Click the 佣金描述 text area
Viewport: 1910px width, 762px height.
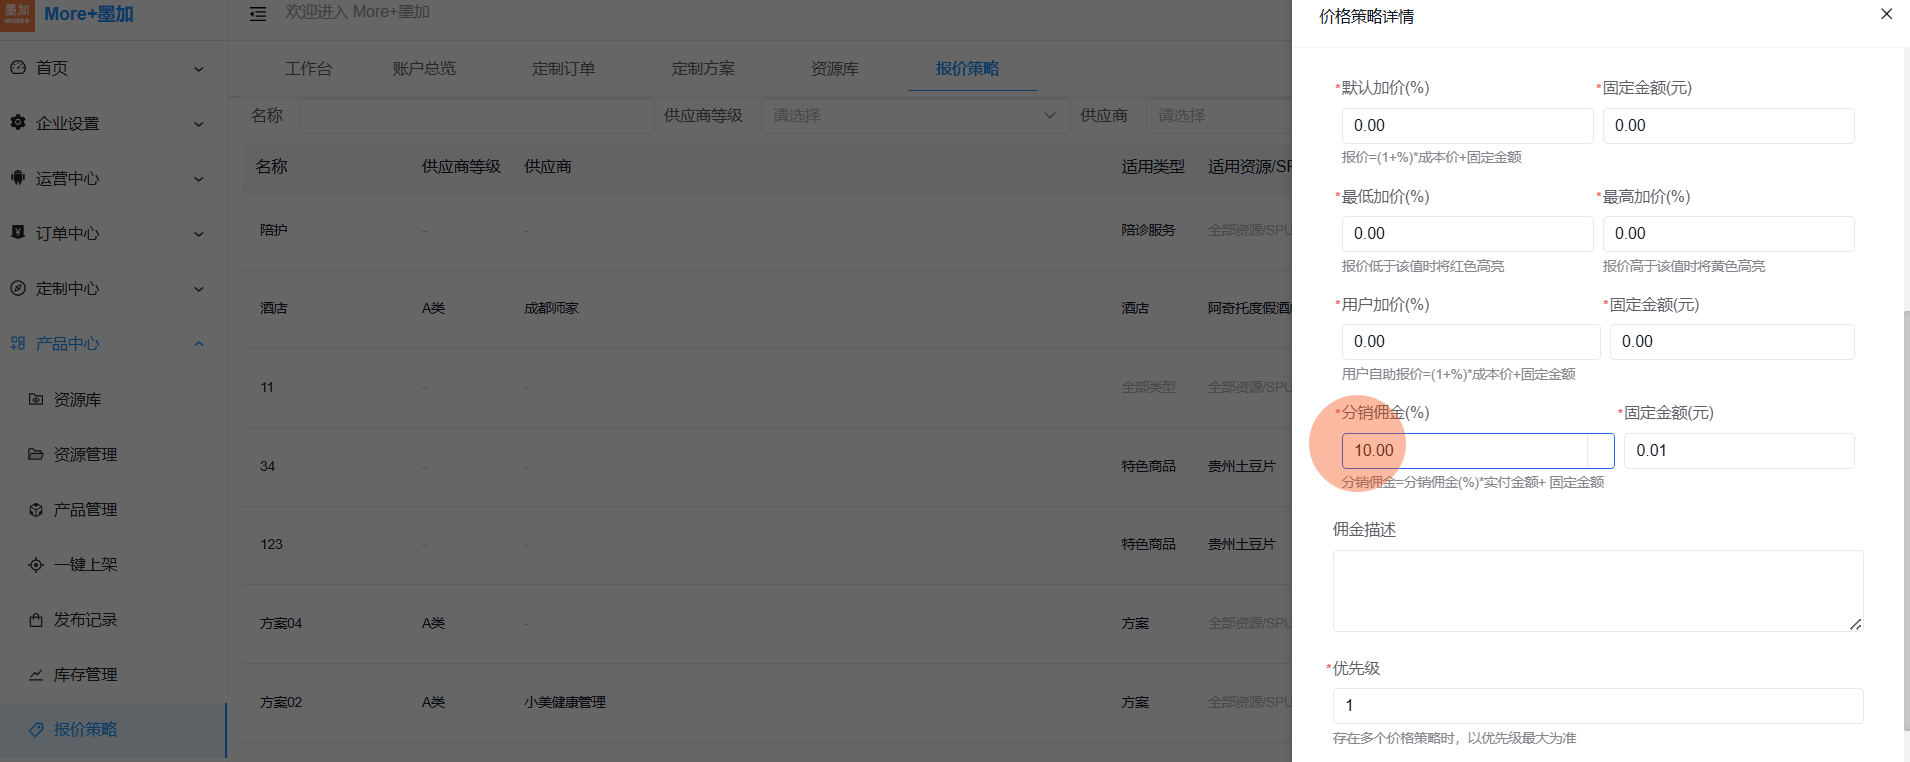pyautogui.click(x=1597, y=591)
